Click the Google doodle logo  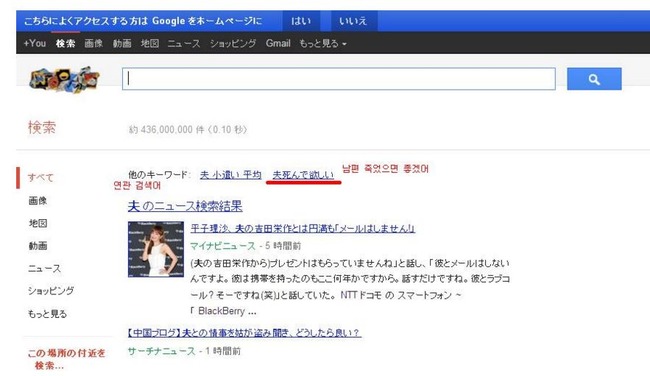65,79
